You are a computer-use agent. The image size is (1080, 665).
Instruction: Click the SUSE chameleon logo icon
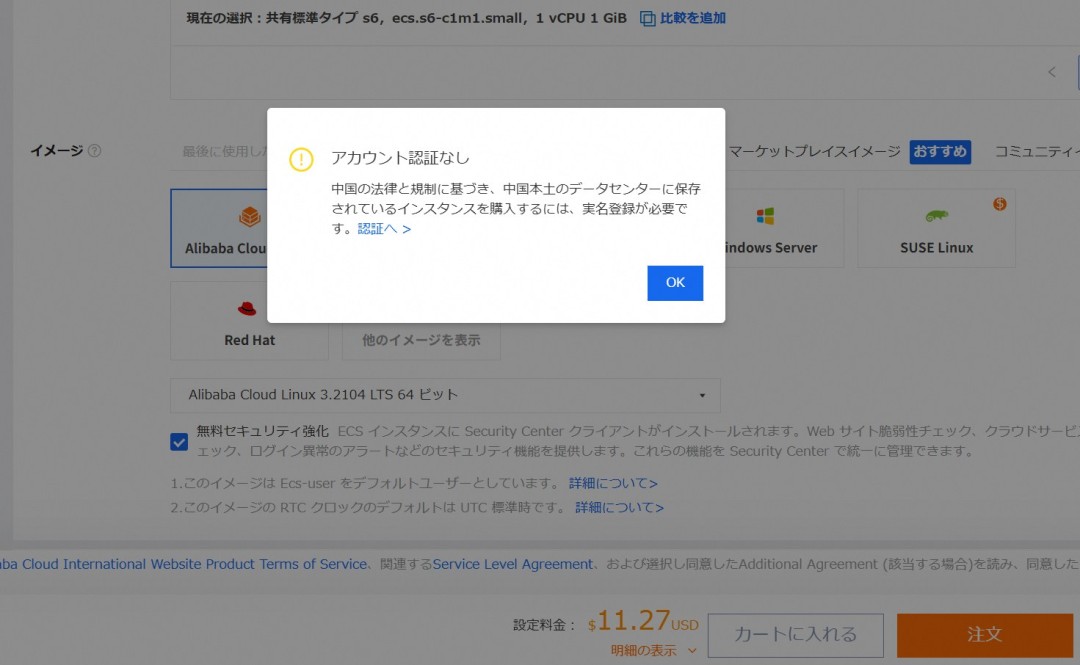pos(937,216)
